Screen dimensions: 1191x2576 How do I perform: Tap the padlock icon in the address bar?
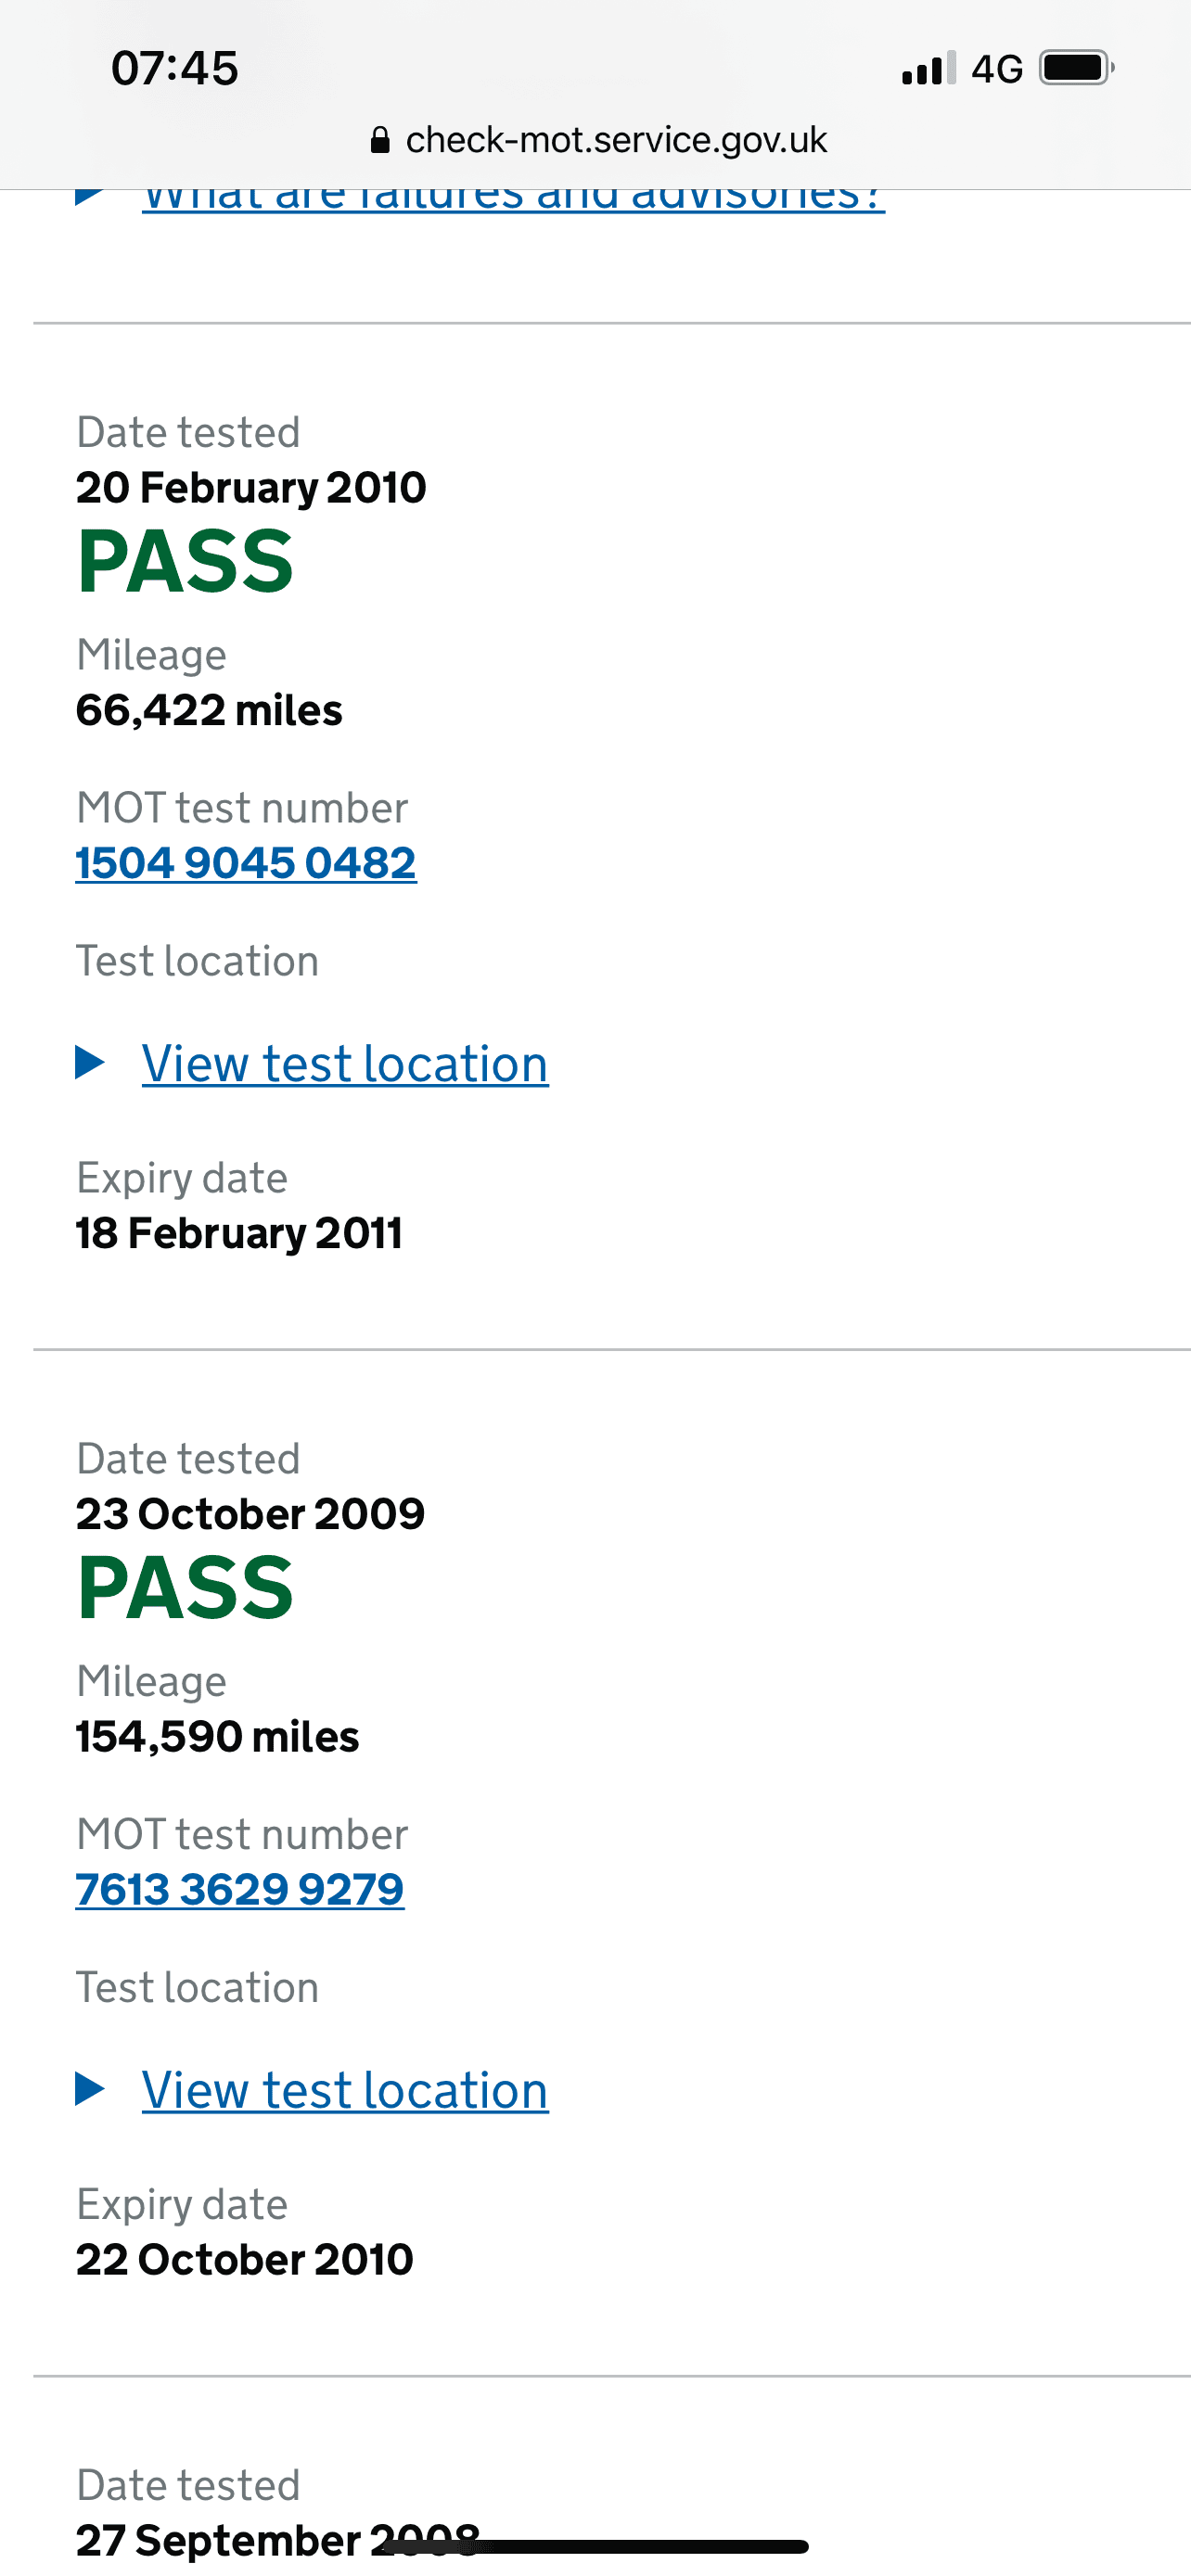click(379, 140)
